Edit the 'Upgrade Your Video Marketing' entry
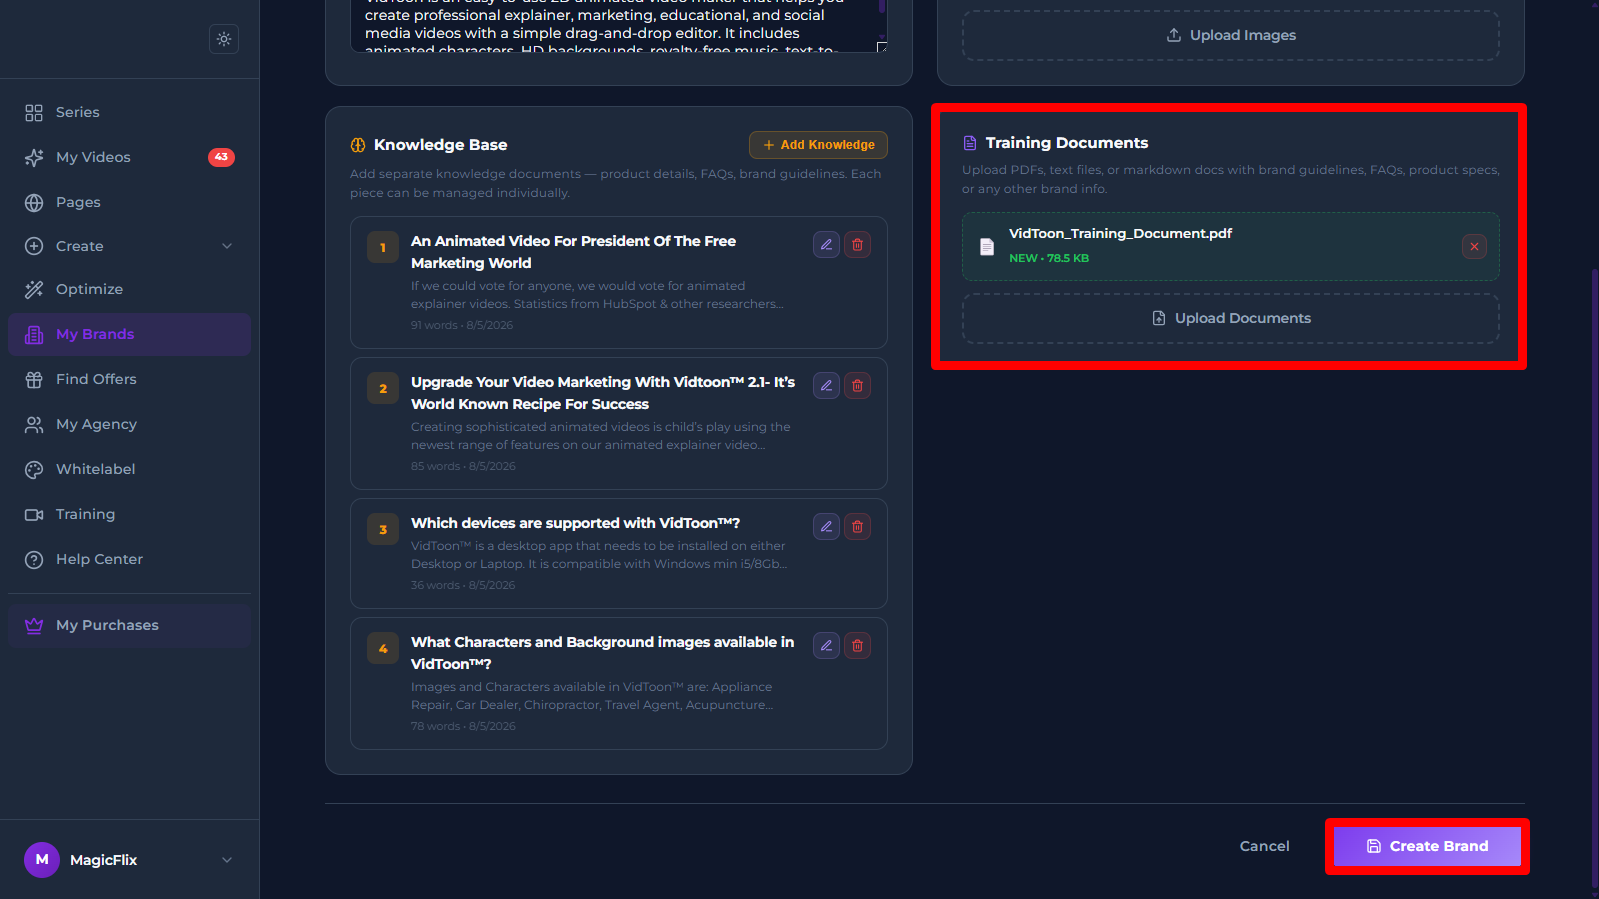1599x899 pixels. click(826, 386)
